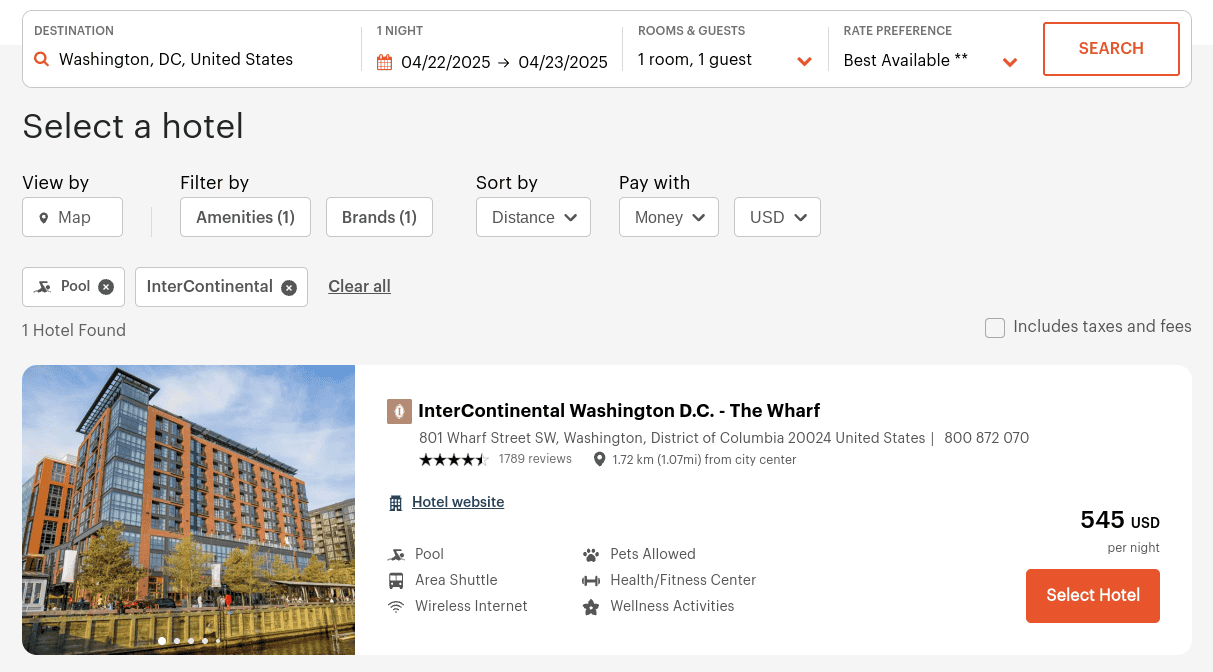Image resolution: width=1213 pixels, height=672 pixels.
Task: Click the hotel address 801 Wharf Street SW
Action: (x=672, y=438)
